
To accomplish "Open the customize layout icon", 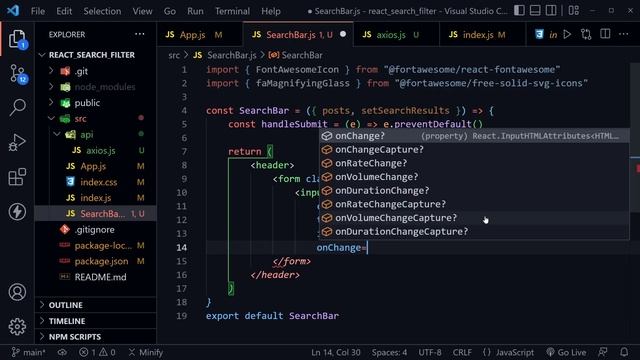I will [573, 11].
